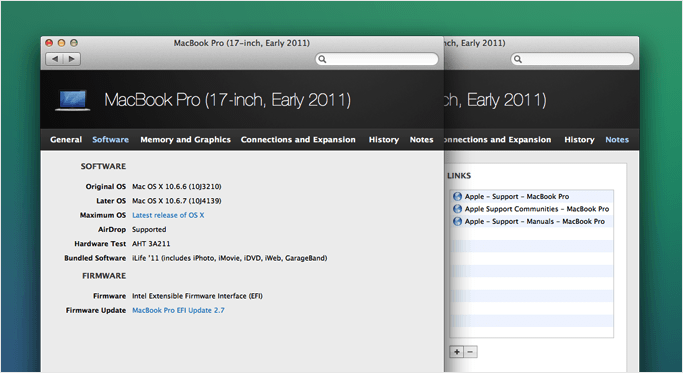Go forward with the right arrow button
683x373 pixels.
[x=72, y=59]
